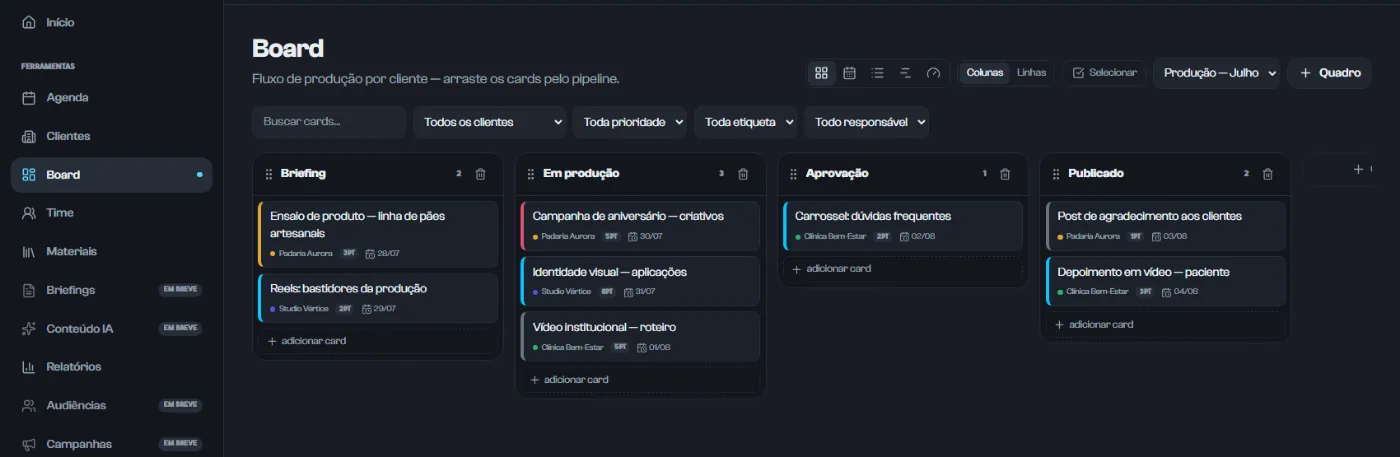Open Relatórios in the sidebar
The width and height of the screenshot is (1400, 457).
tap(111, 367)
